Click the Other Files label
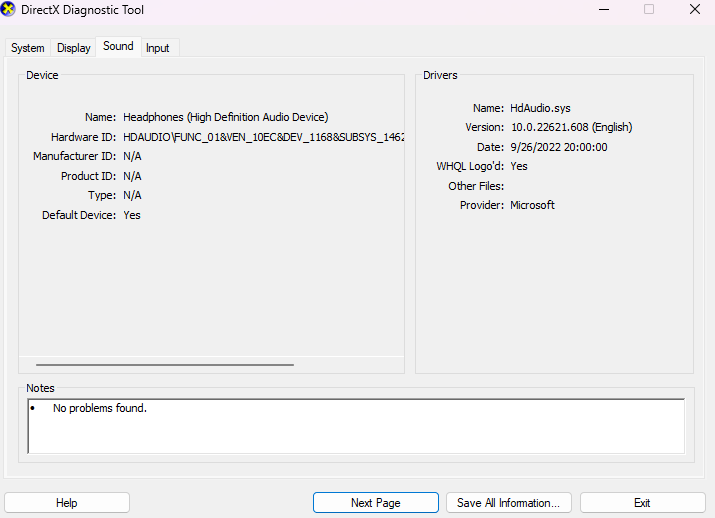This screenshot has height=518, width=715. [476, 186]
